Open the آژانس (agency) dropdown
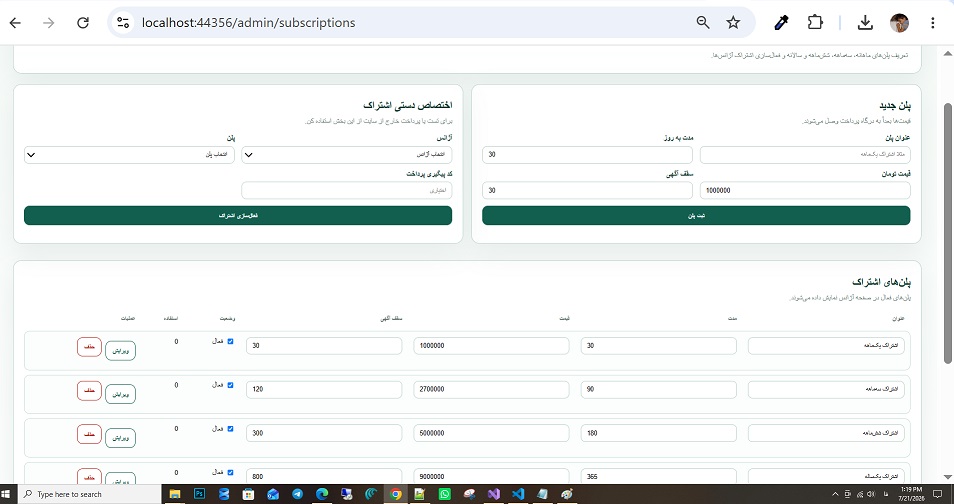Viewport: 954px width, 504px height. [347, 155]
